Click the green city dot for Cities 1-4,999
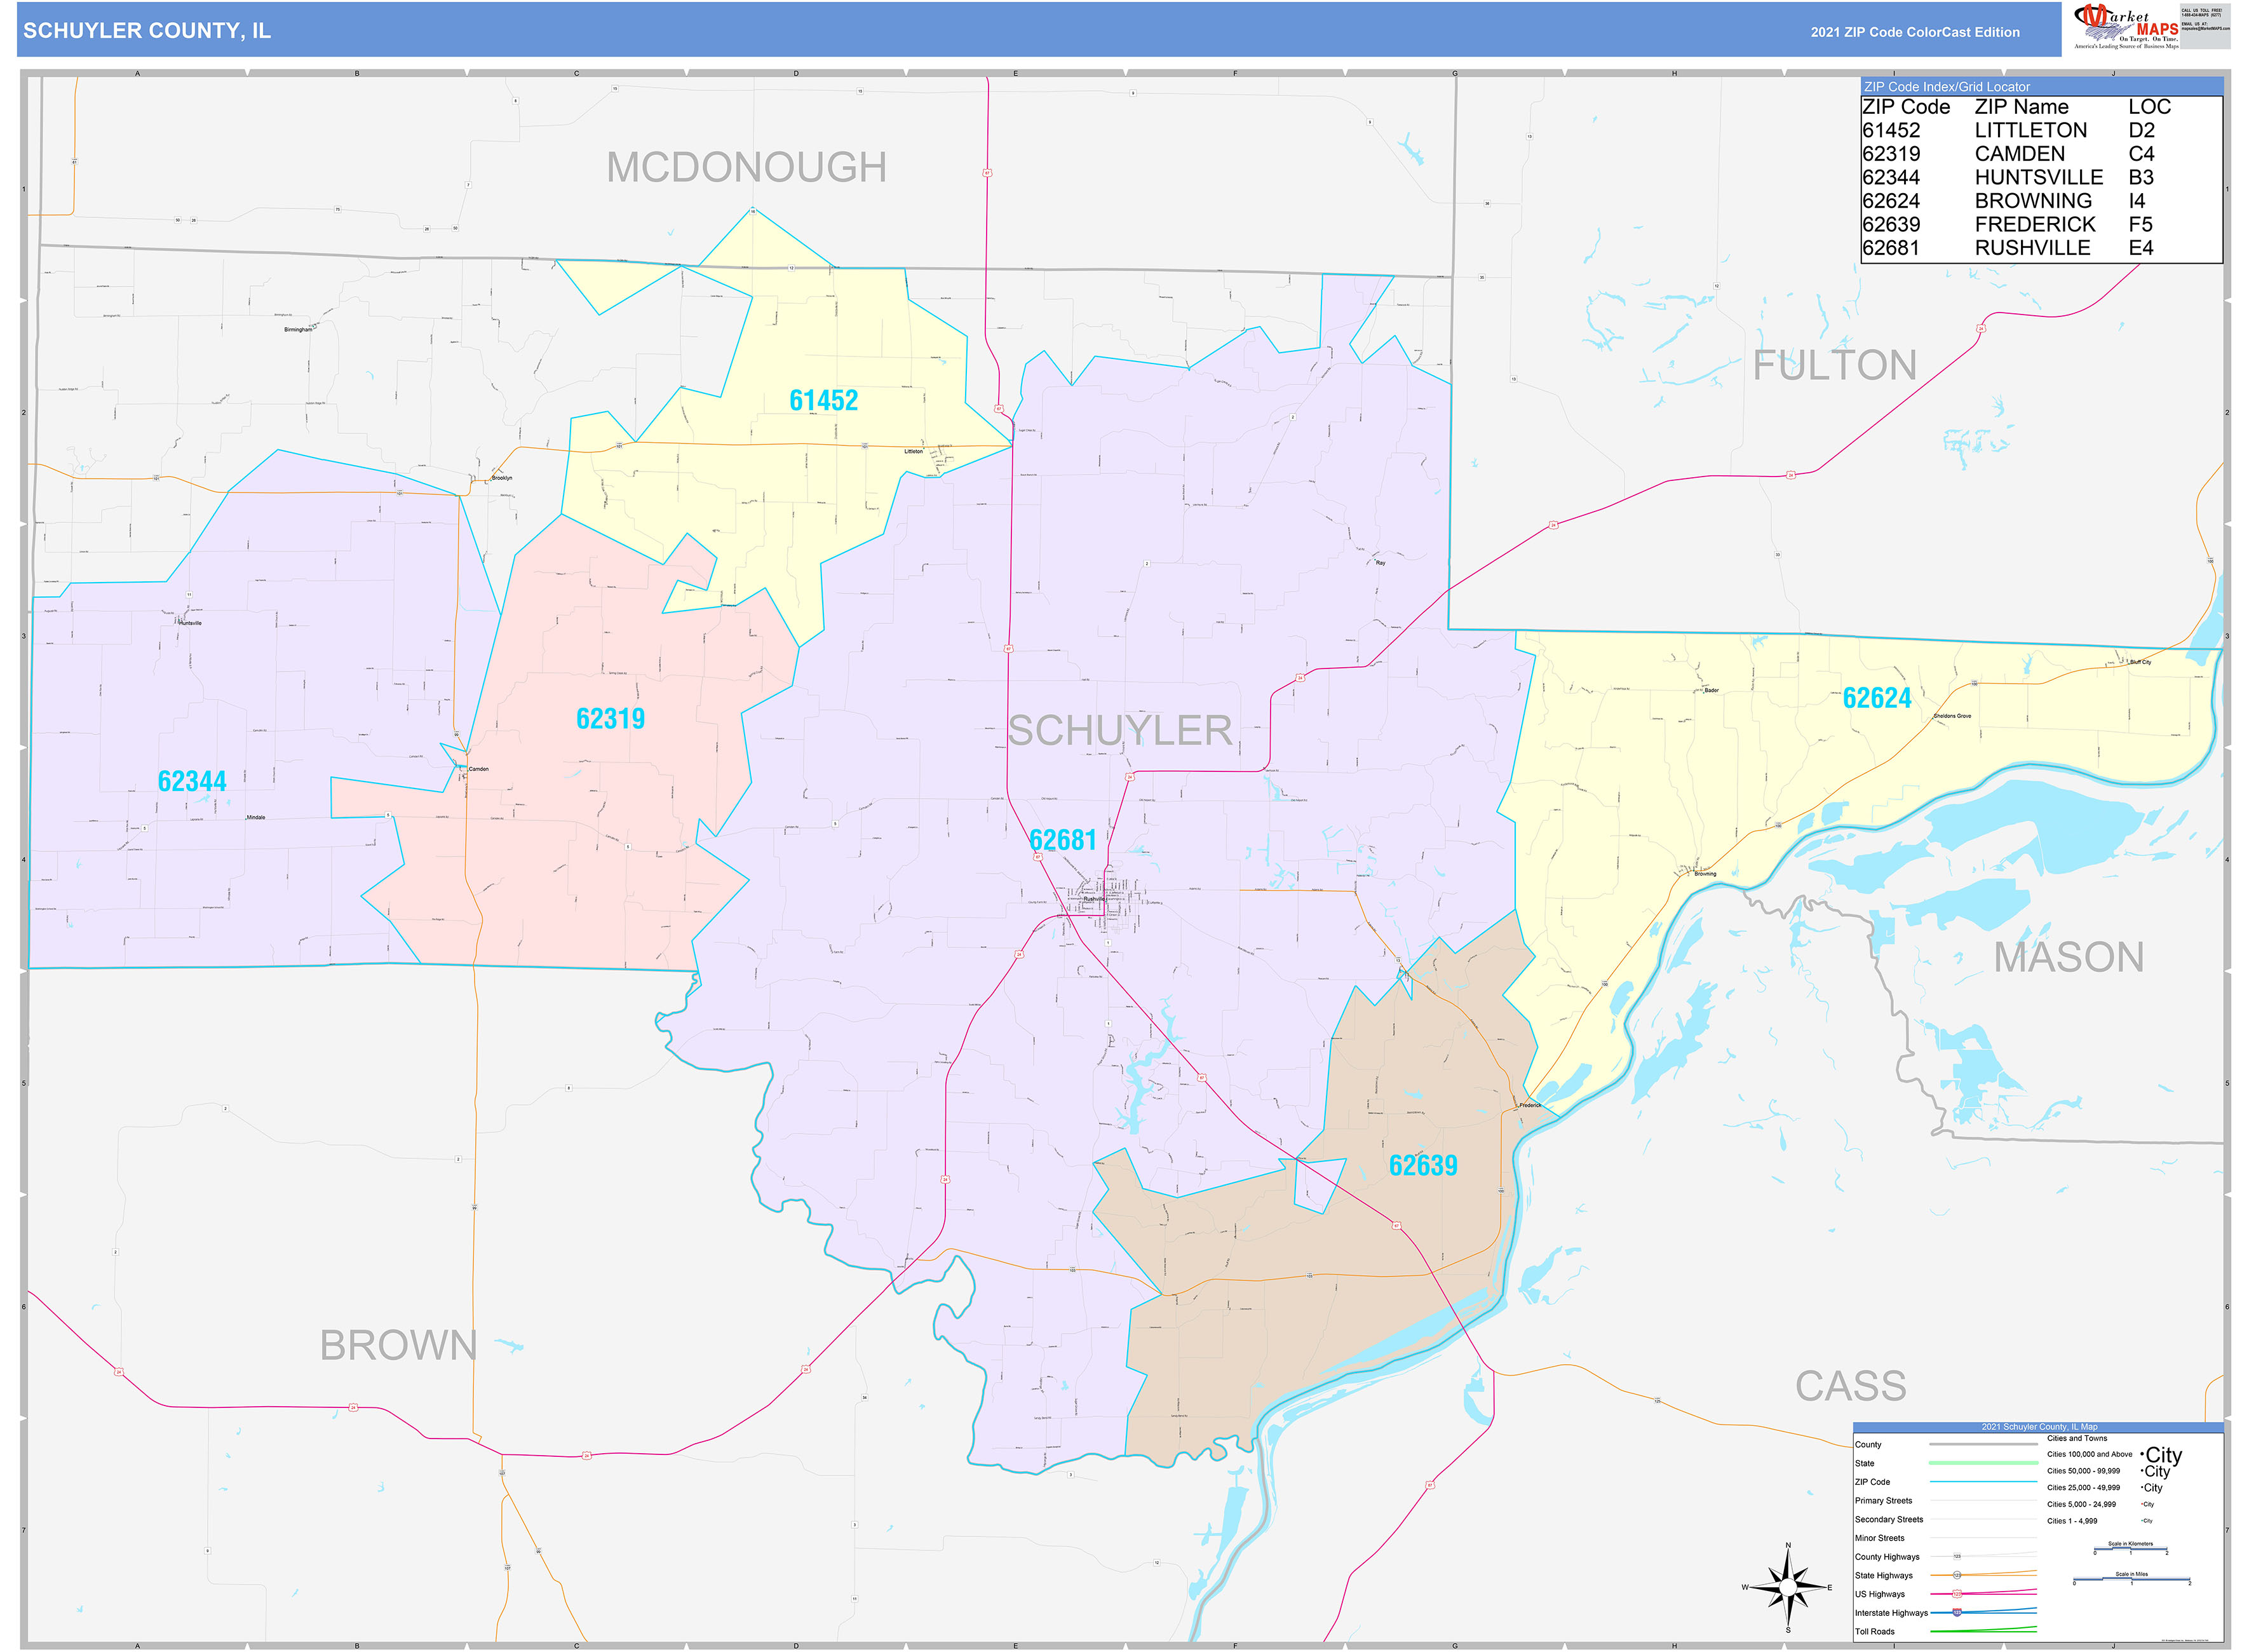This screenshot has height=1652, width=2242. 2142,1521
